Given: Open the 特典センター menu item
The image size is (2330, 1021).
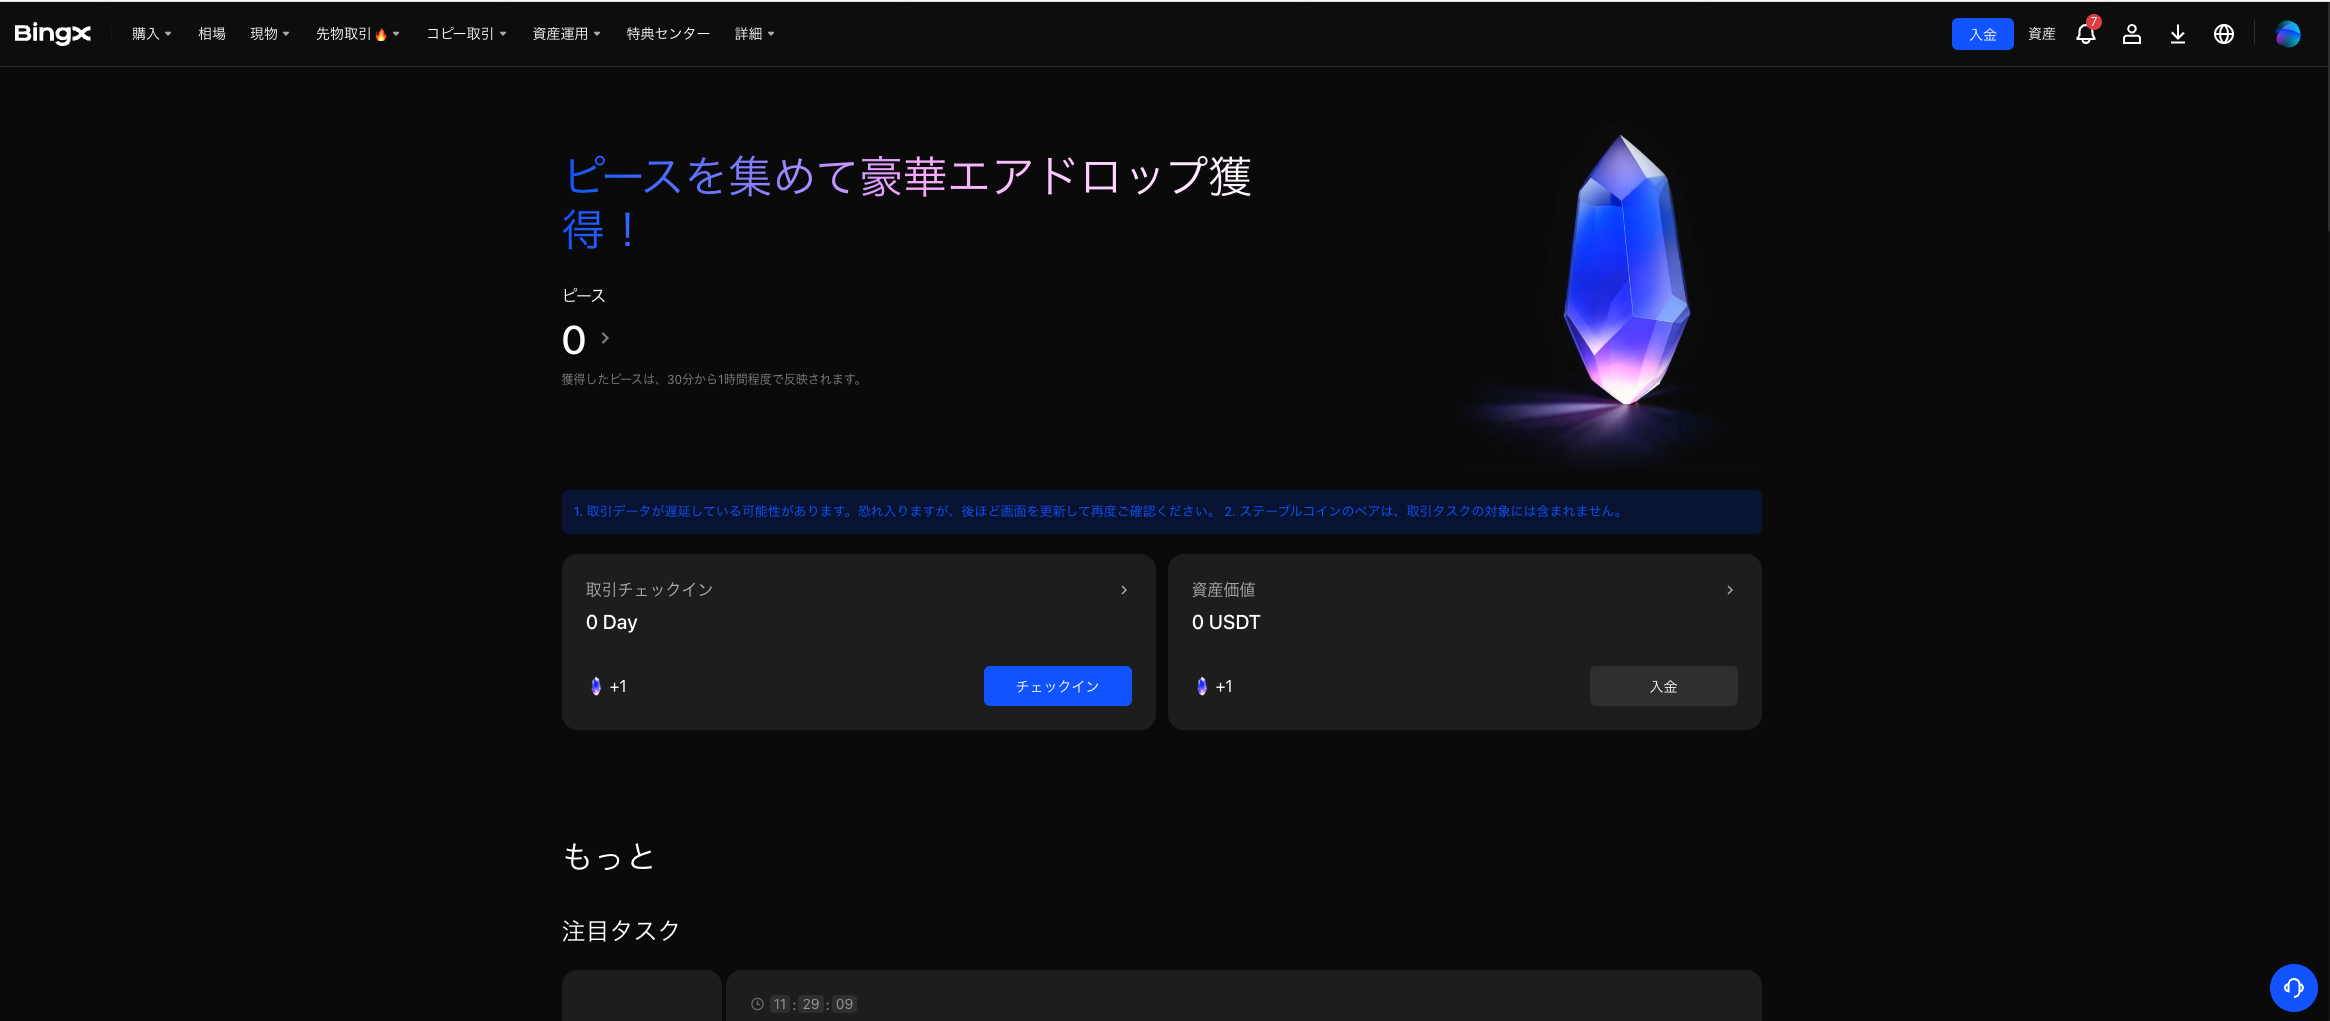Looking at the screenshot, I should pyautogui.click(x=668, y=34).
